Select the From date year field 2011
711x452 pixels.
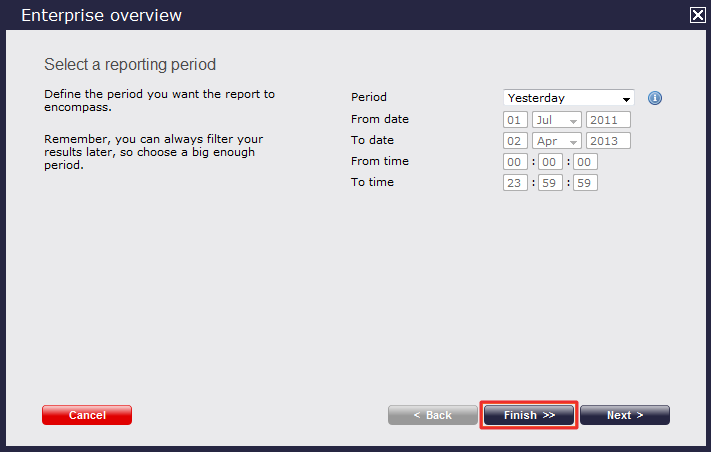point(608,120)
